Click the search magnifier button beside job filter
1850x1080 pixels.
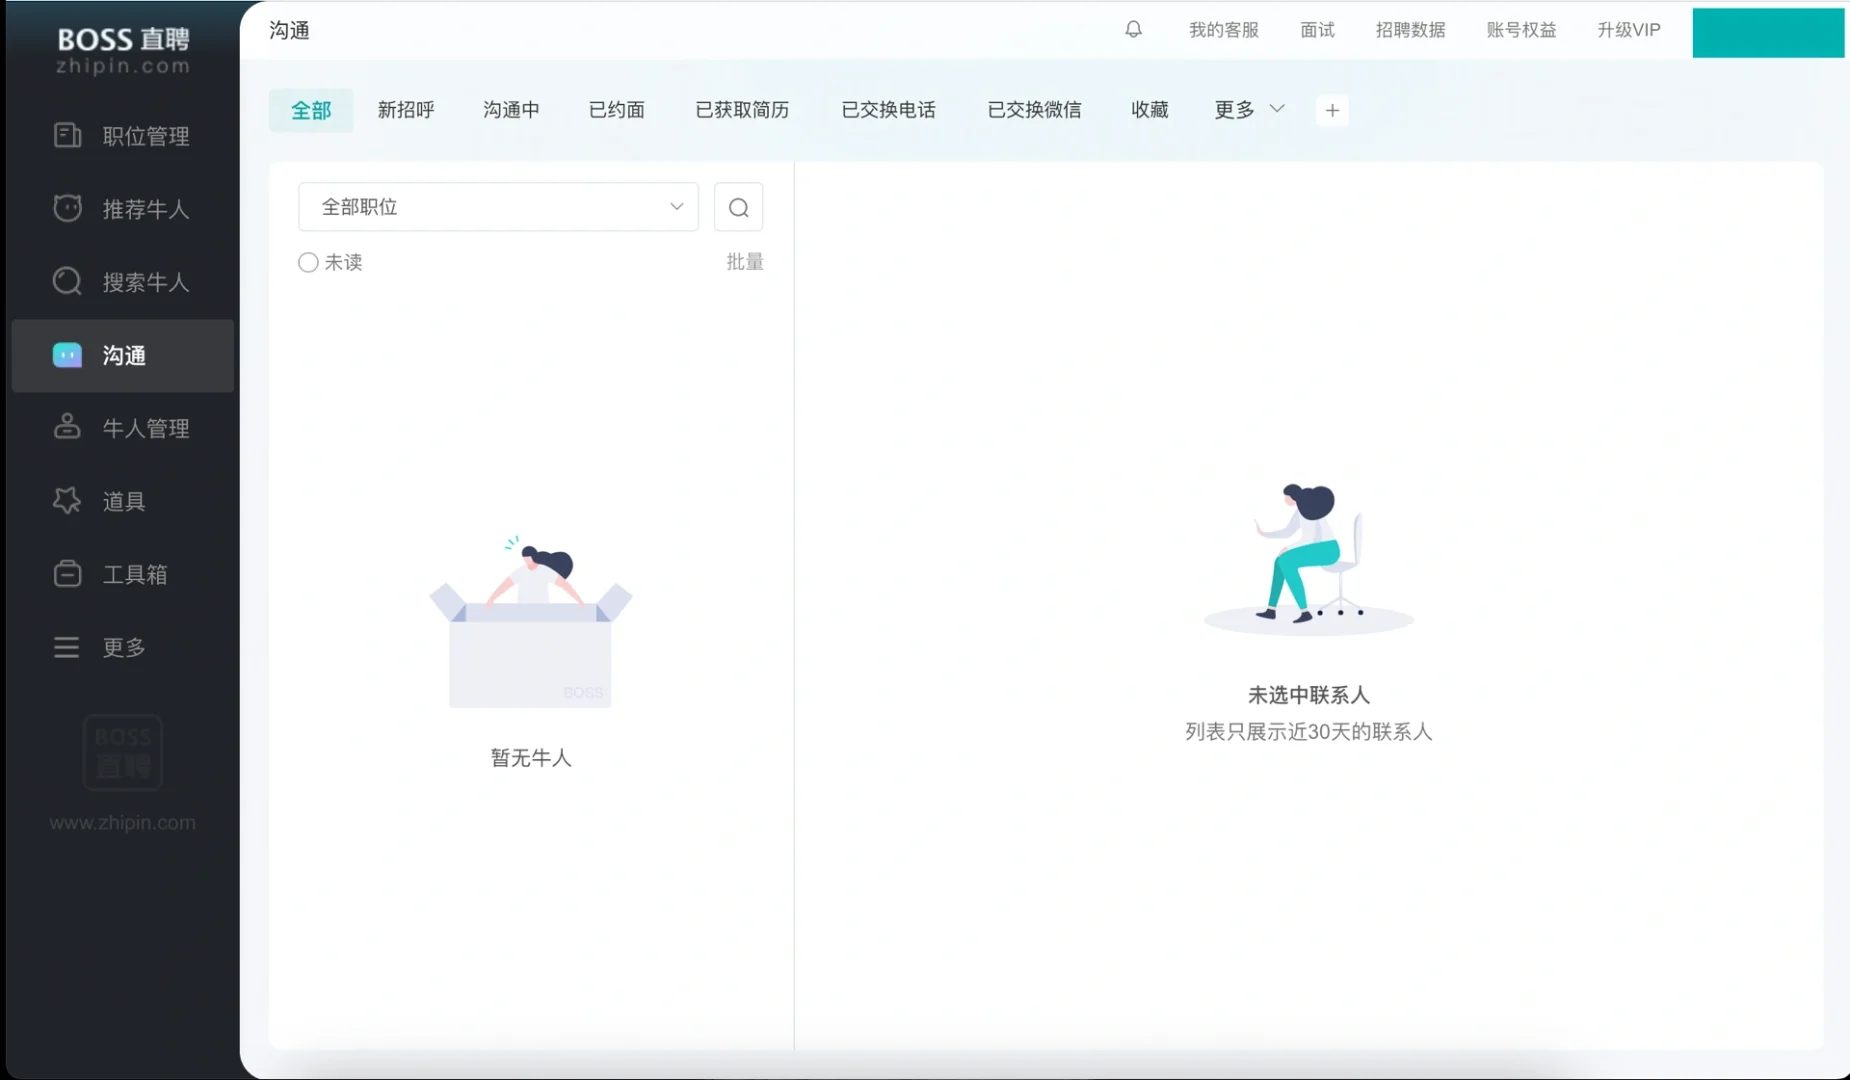(x=738, y=207)
